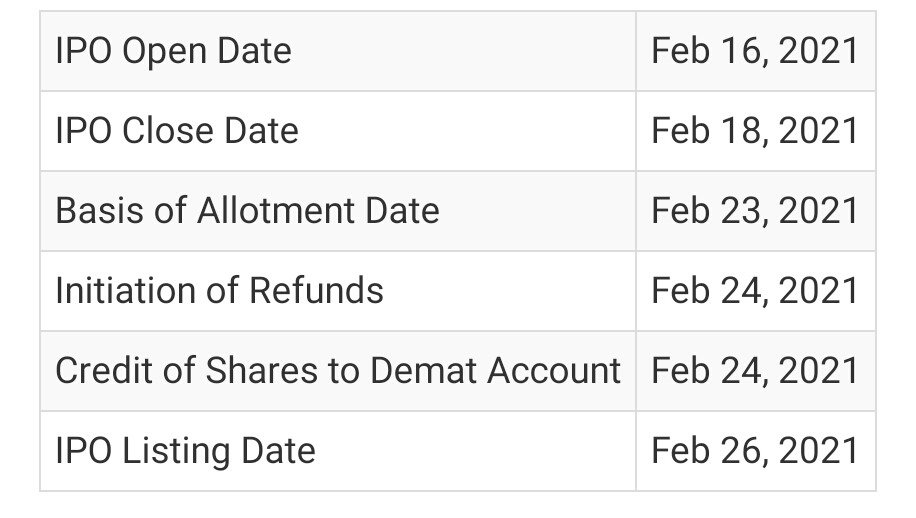The image size is (916, 518).
Task: Click the Credit of Shares date value
Action: (x=755, y=370)
